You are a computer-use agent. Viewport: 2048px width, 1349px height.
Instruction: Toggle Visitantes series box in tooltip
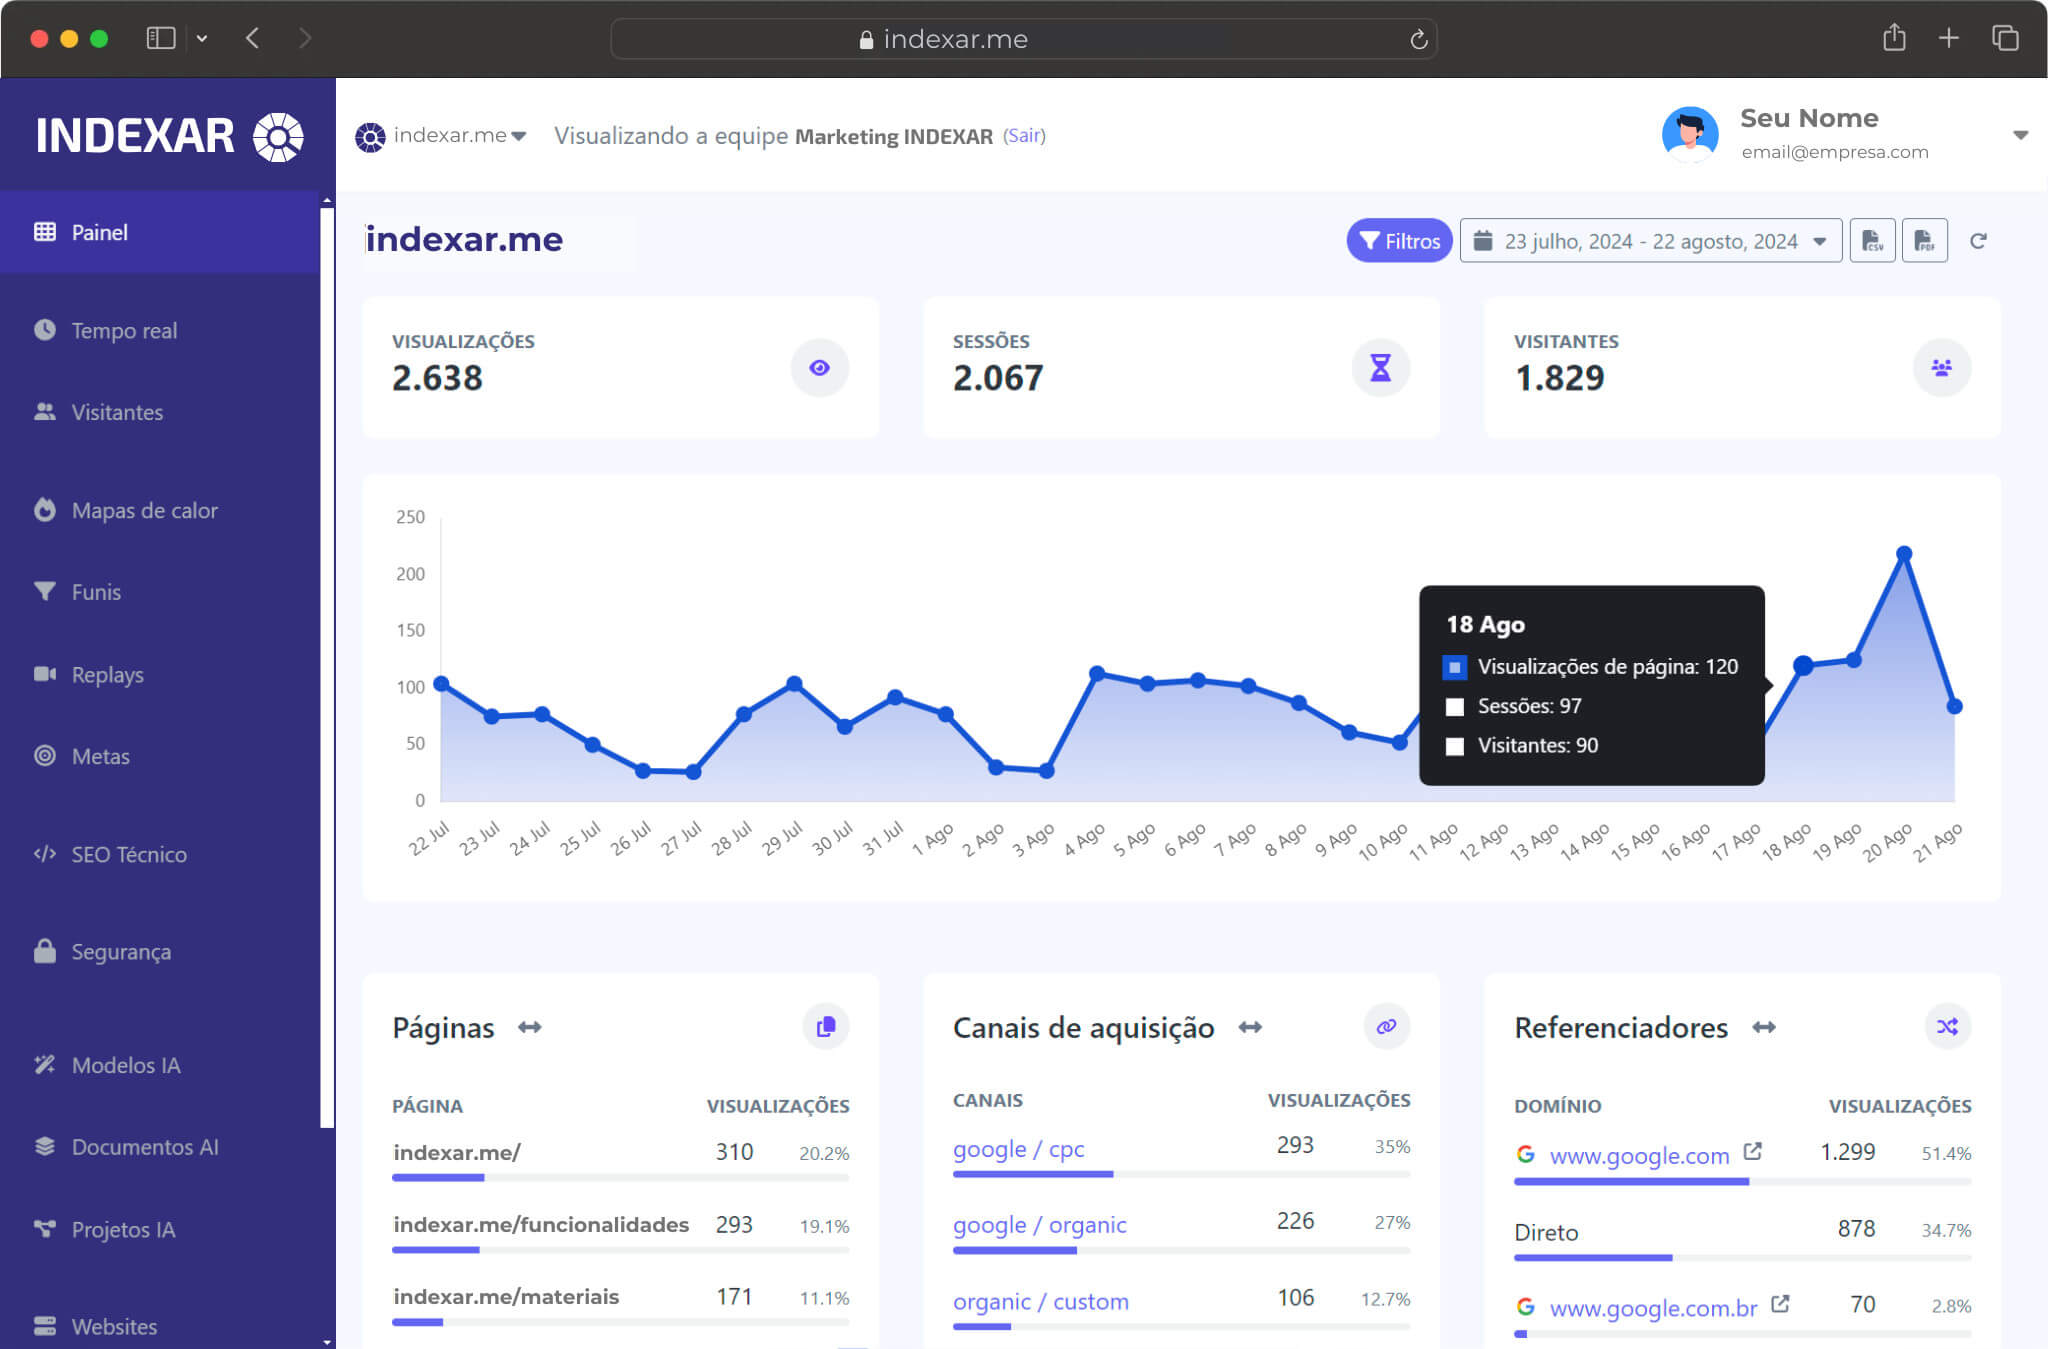[1455, 746]
